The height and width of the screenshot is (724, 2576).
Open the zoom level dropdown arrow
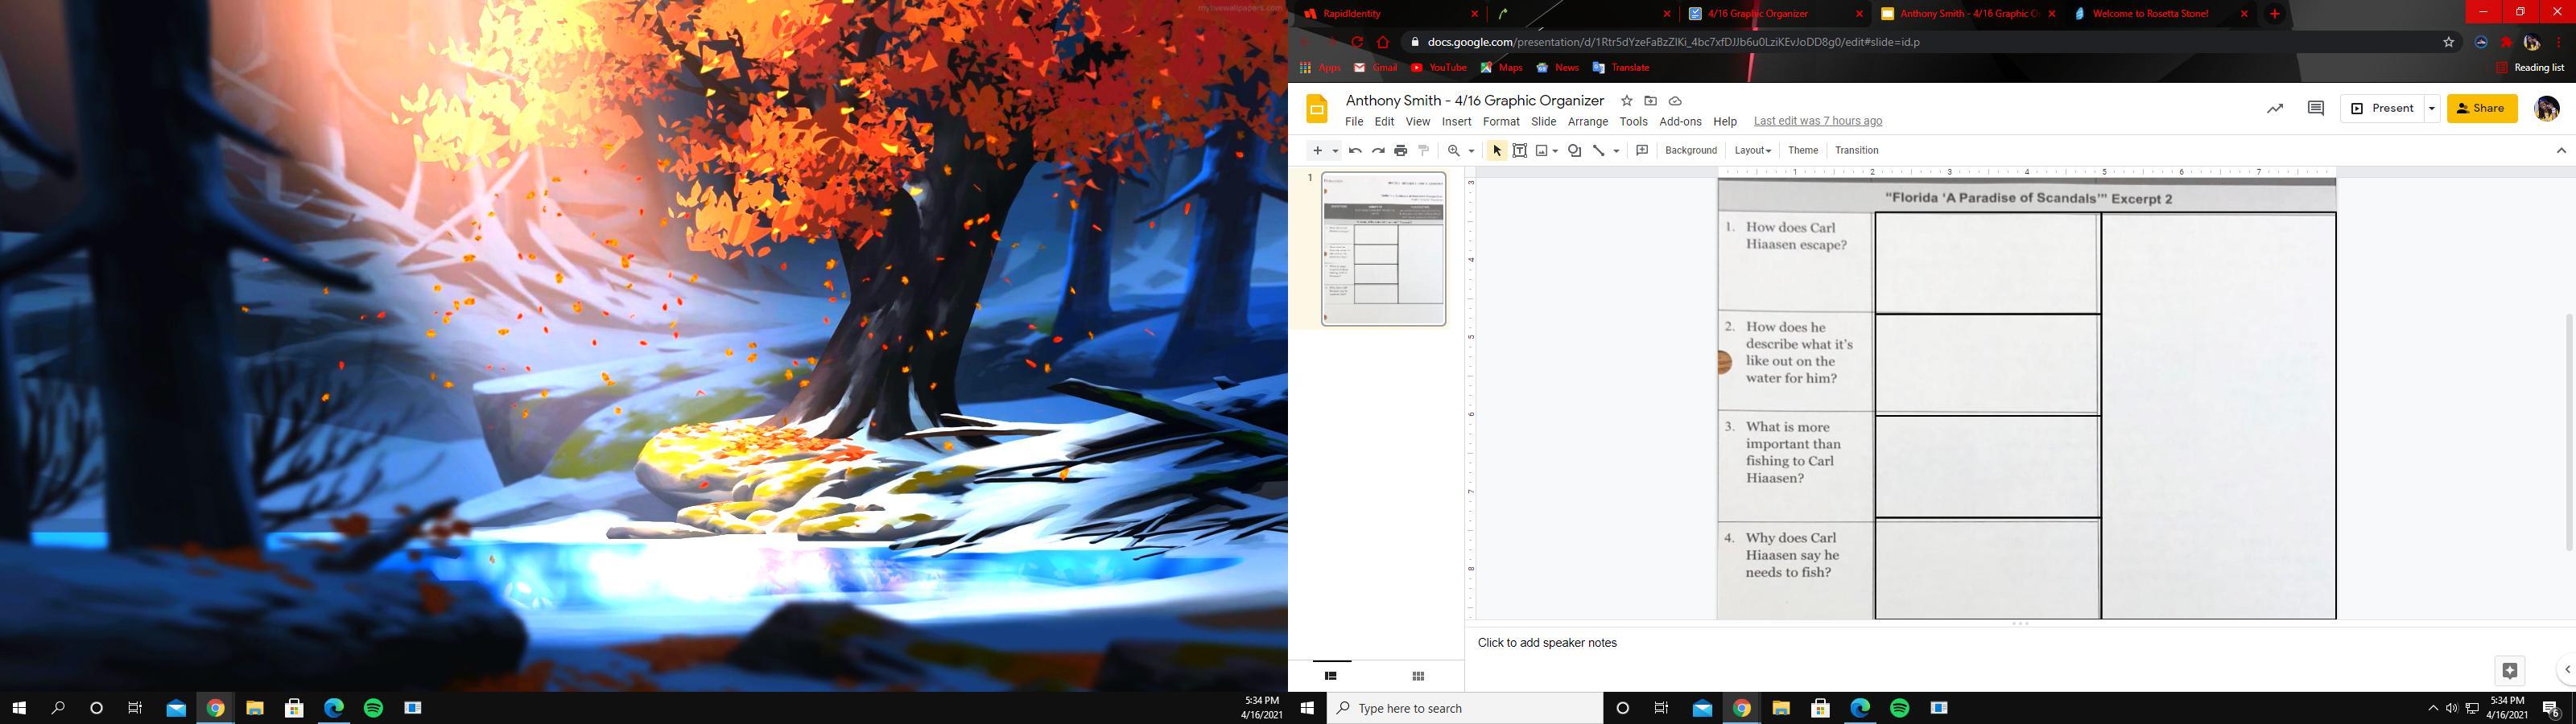click(x=1471, y=151)
